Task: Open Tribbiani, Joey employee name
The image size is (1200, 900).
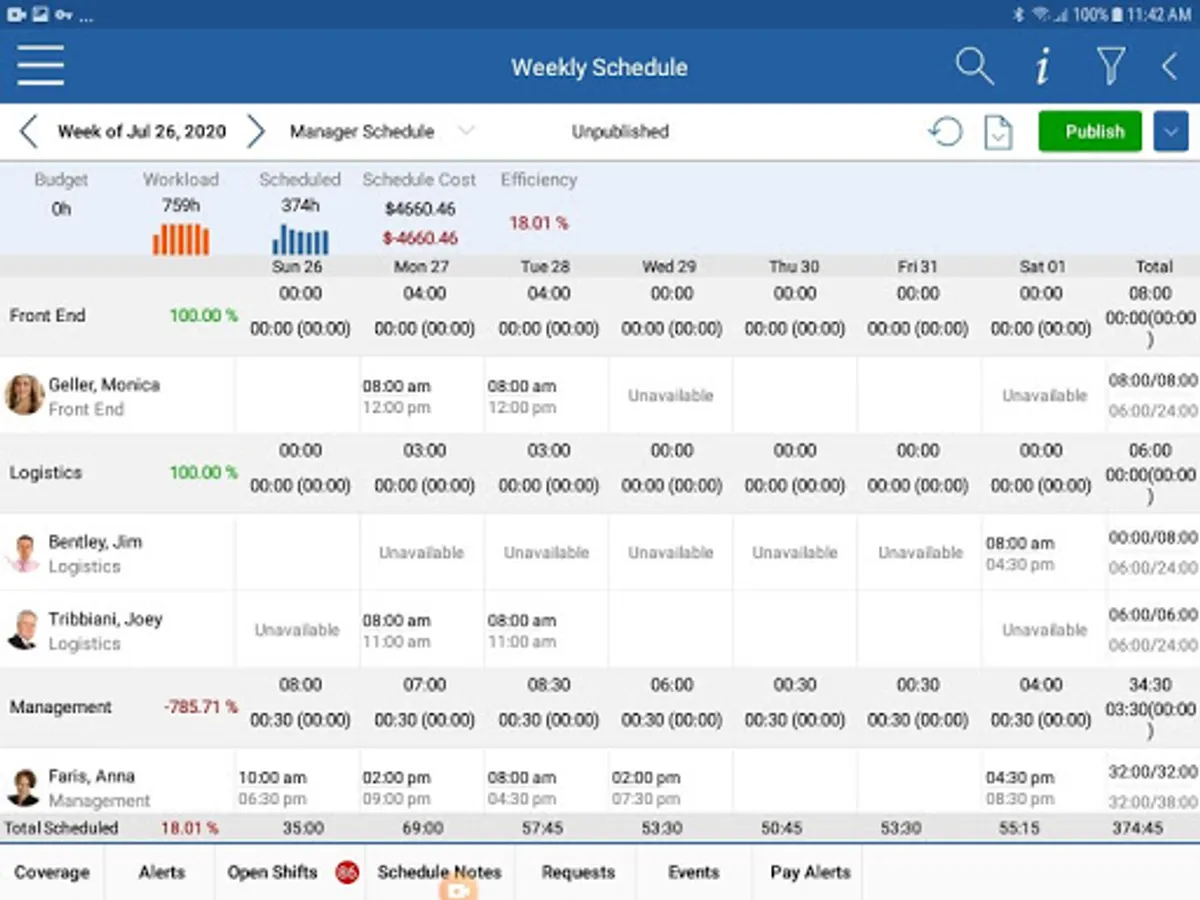Action: (x=105, y=619)
